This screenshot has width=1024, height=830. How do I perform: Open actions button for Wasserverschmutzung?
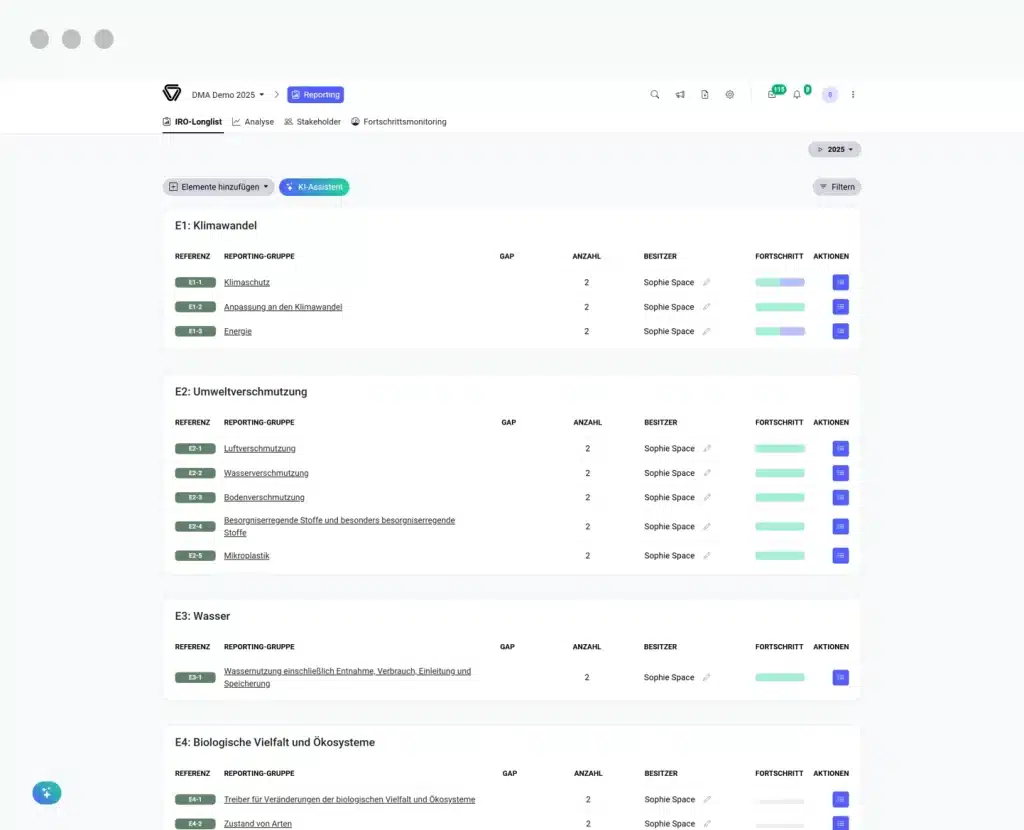tap(840, 473)
